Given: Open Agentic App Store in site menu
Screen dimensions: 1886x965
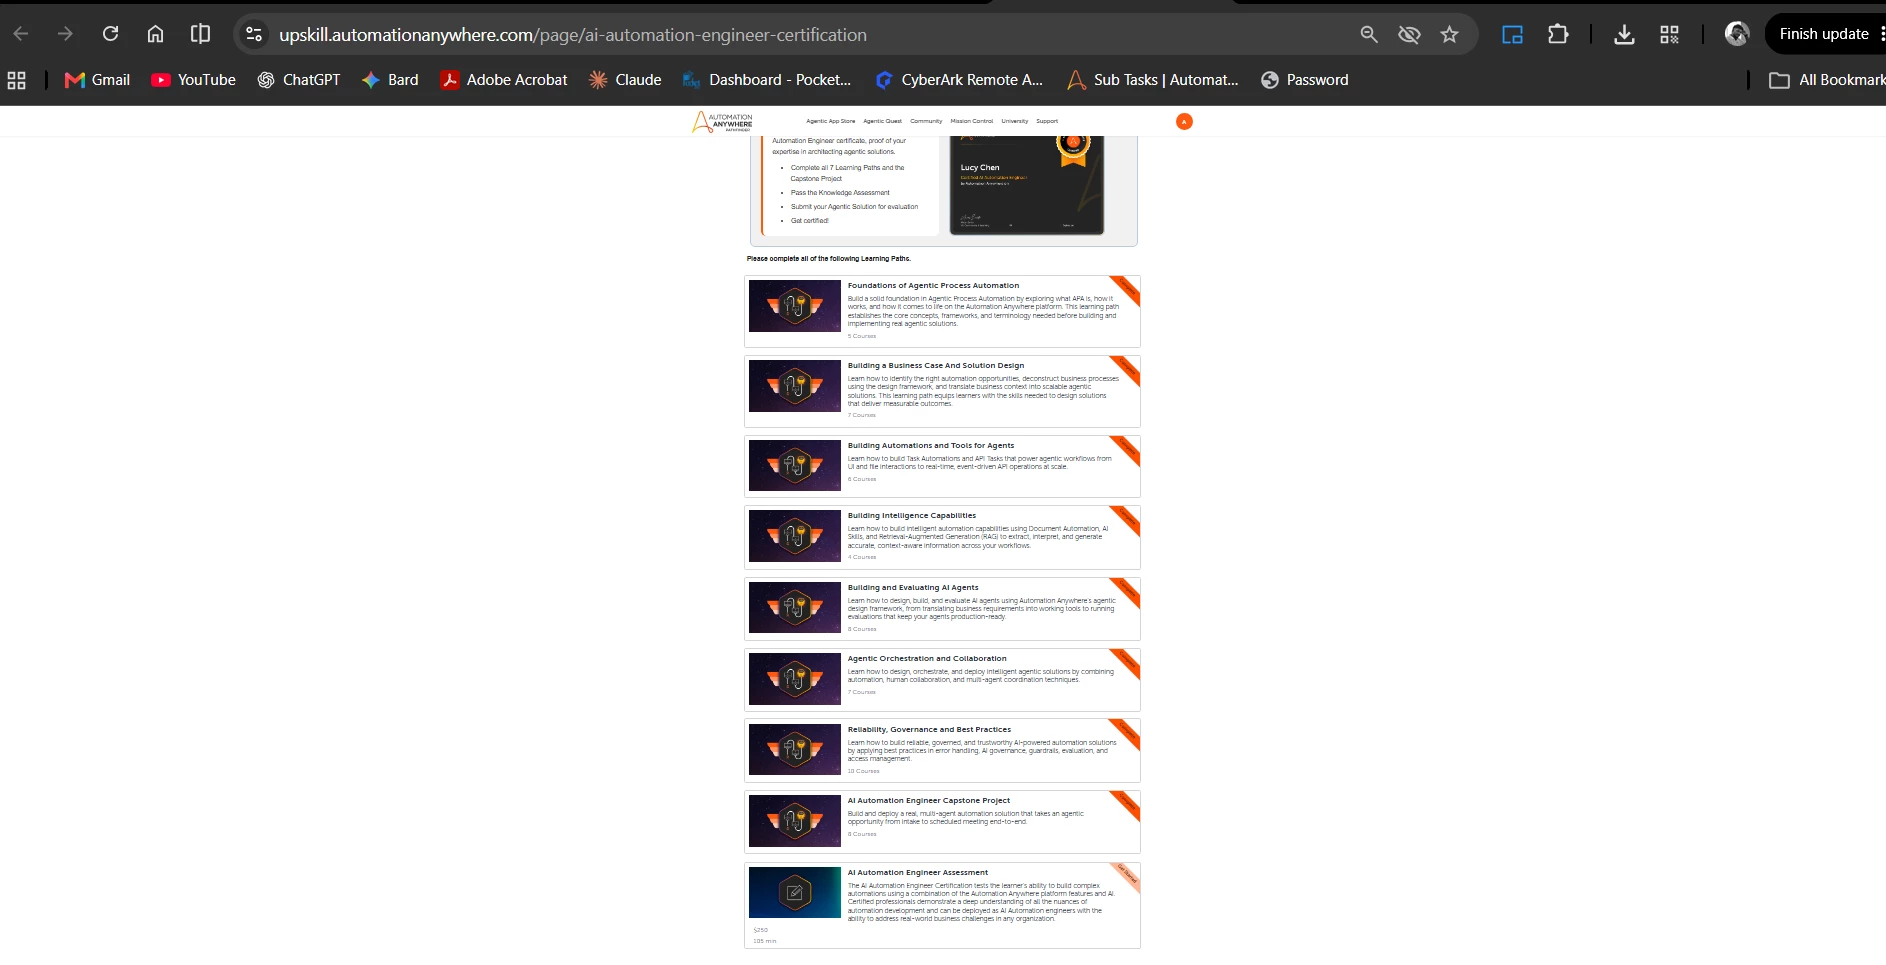Looking at the screenshot, I should point(831,121).
